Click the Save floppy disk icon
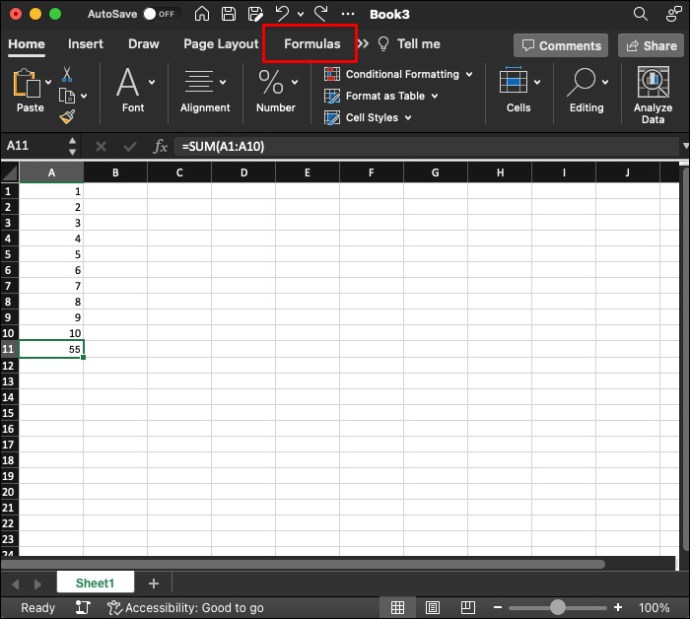 click(x=228, y=14)
